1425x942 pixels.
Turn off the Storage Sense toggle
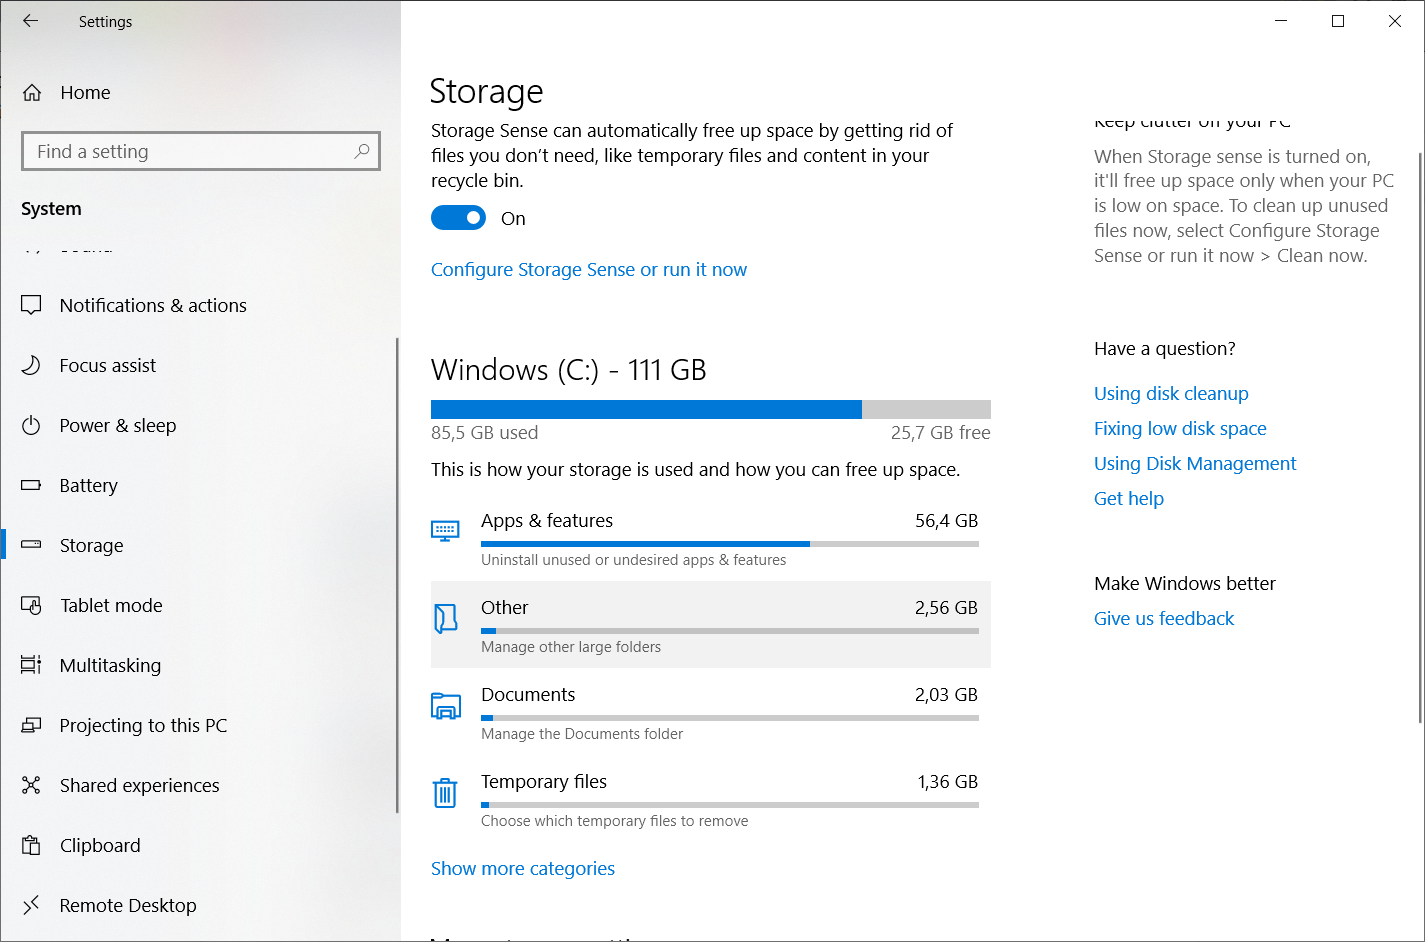[458, 218]
